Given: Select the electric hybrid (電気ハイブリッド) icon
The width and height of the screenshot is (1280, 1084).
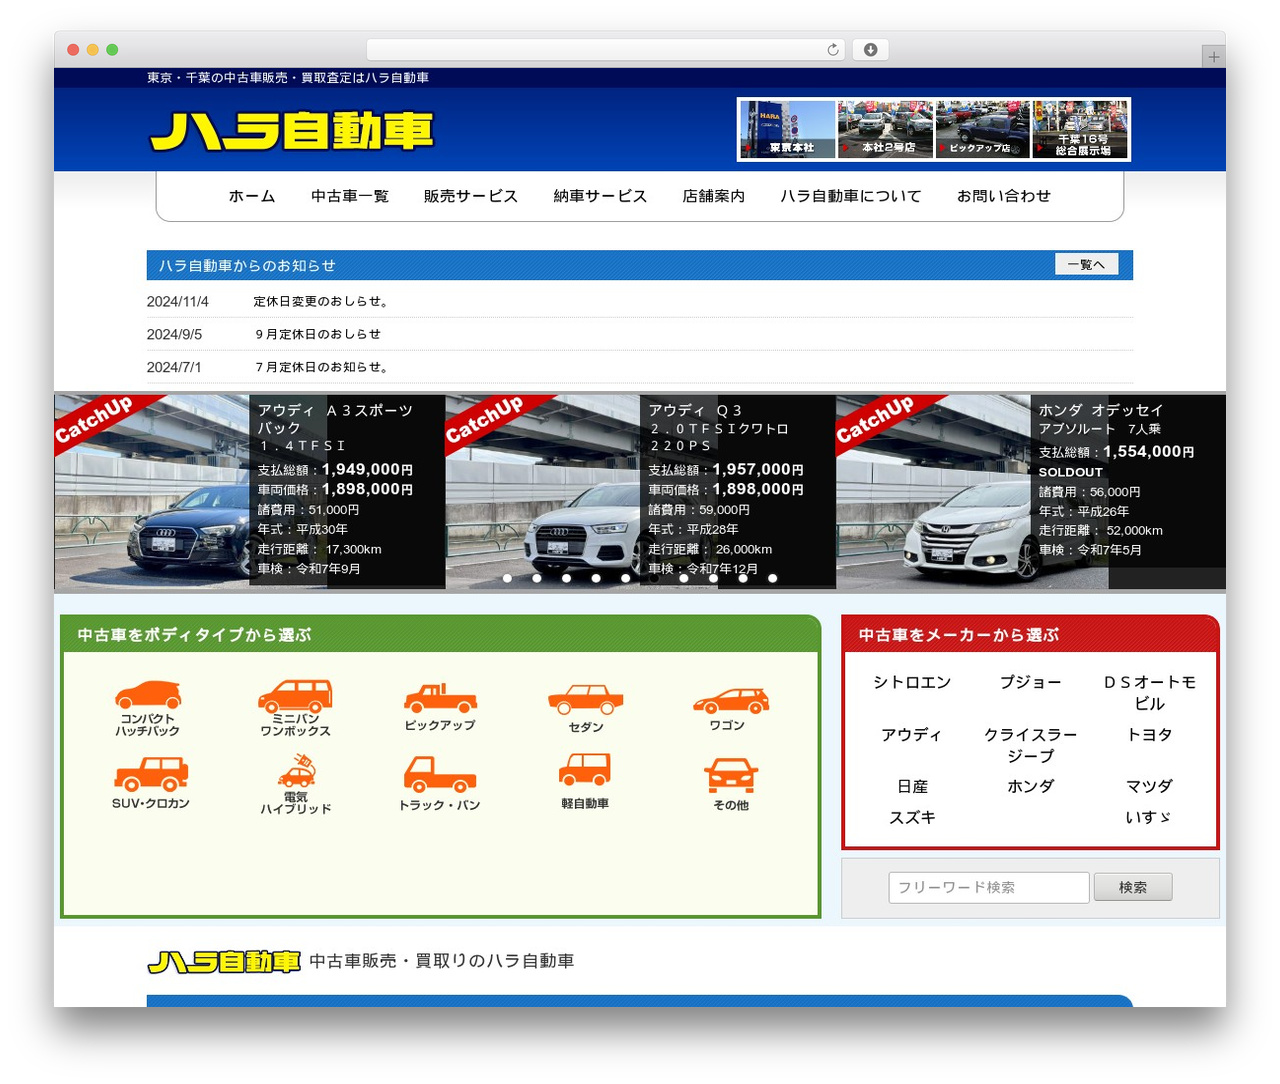Looking at the screenshot, I should [x=295, y=785].
